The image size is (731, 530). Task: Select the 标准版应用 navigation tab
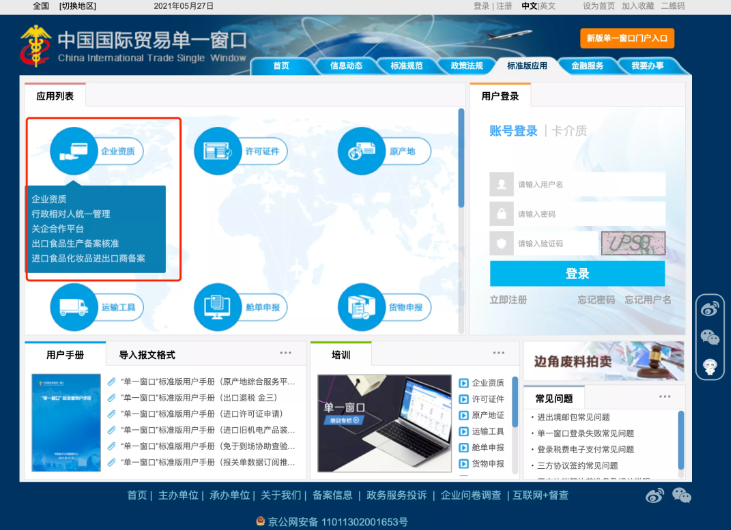click(527, 66)
